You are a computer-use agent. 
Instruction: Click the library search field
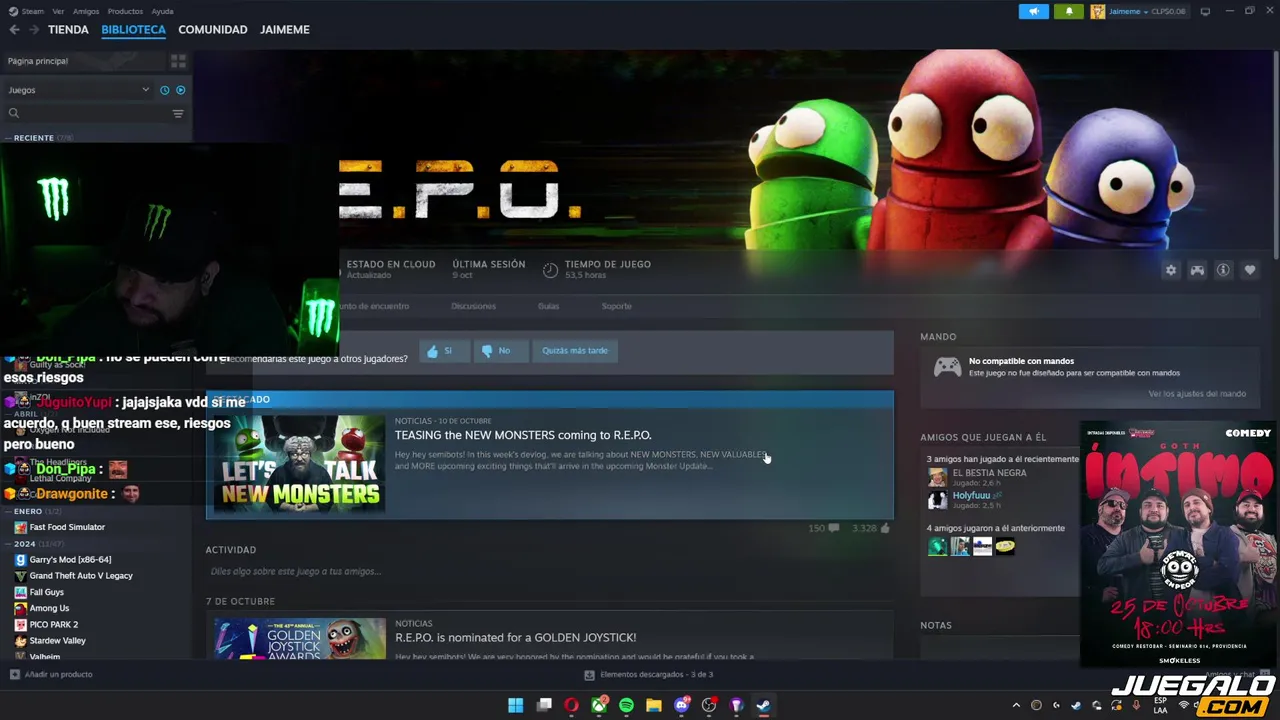[x=85, y=113]
